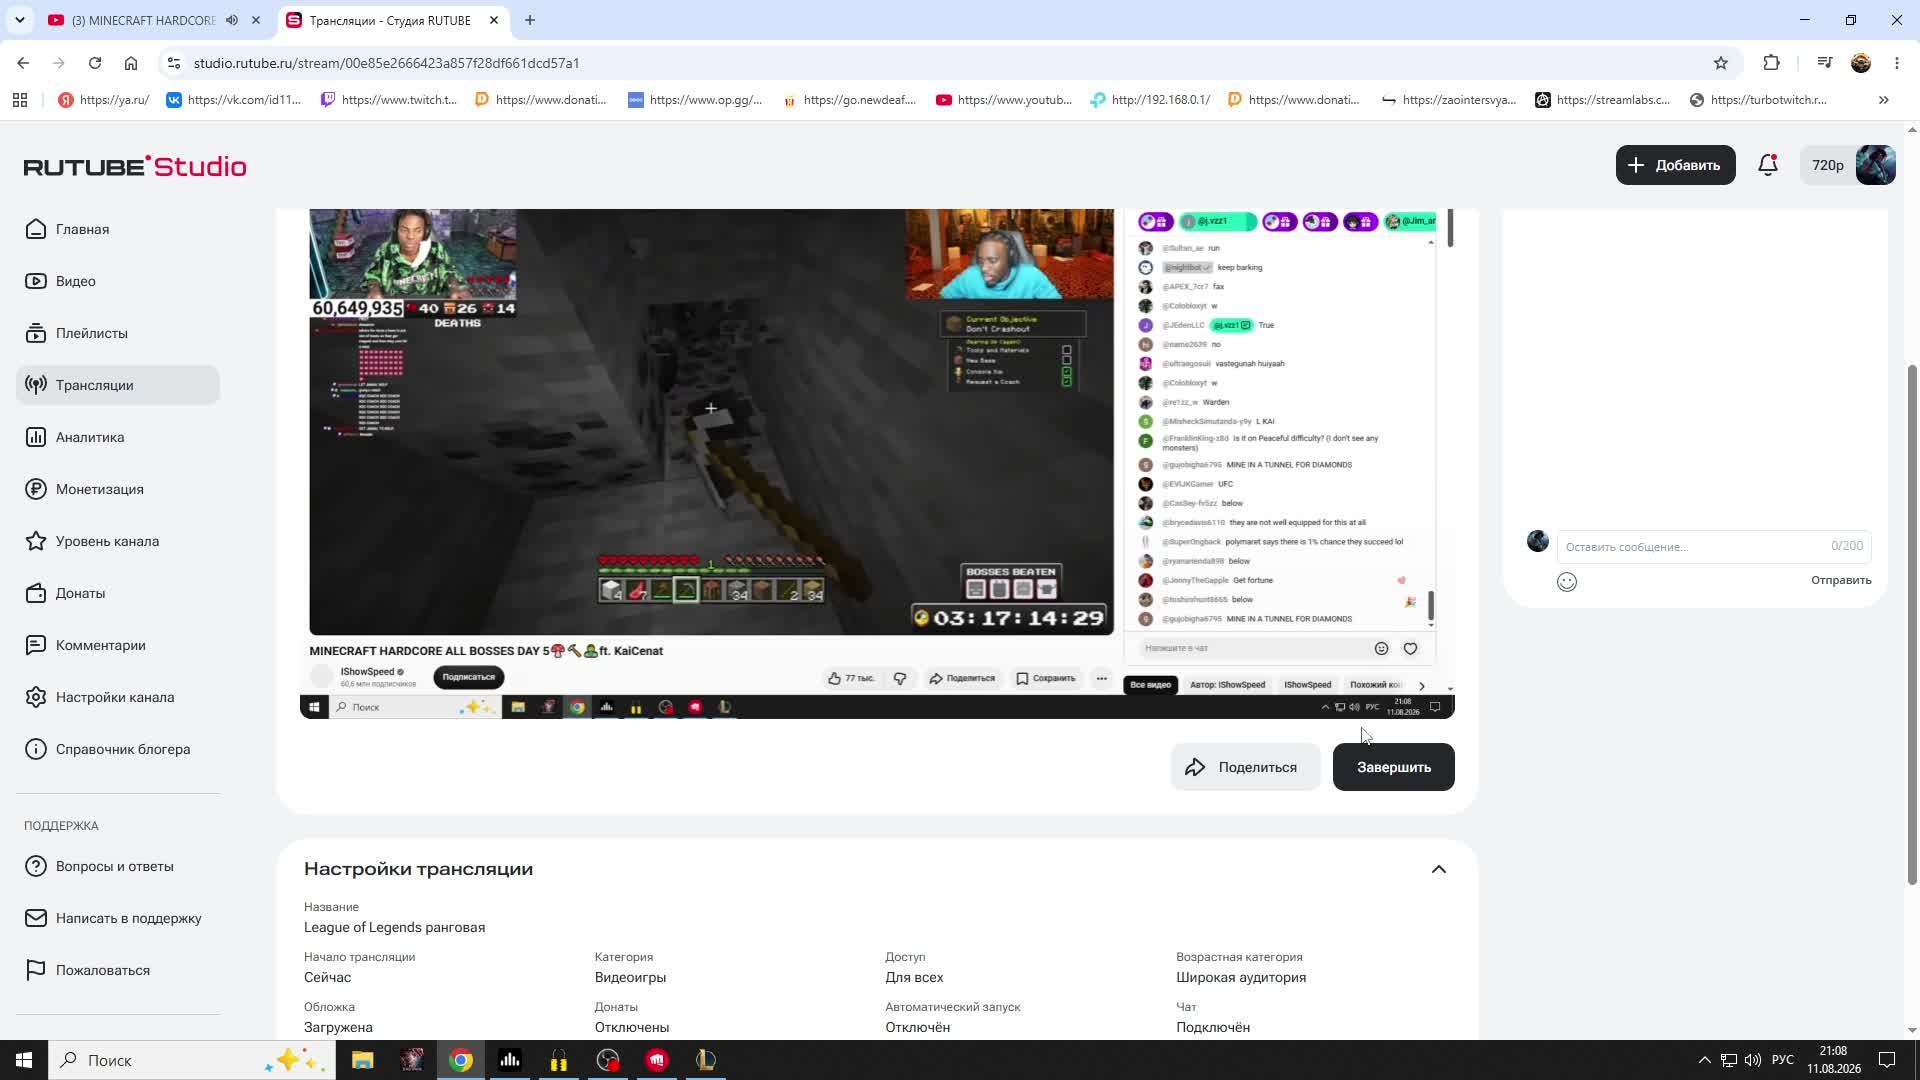Viewport: 1920px width, 1080px height.
Task: Click the Добавить button
Action: 1675,165
